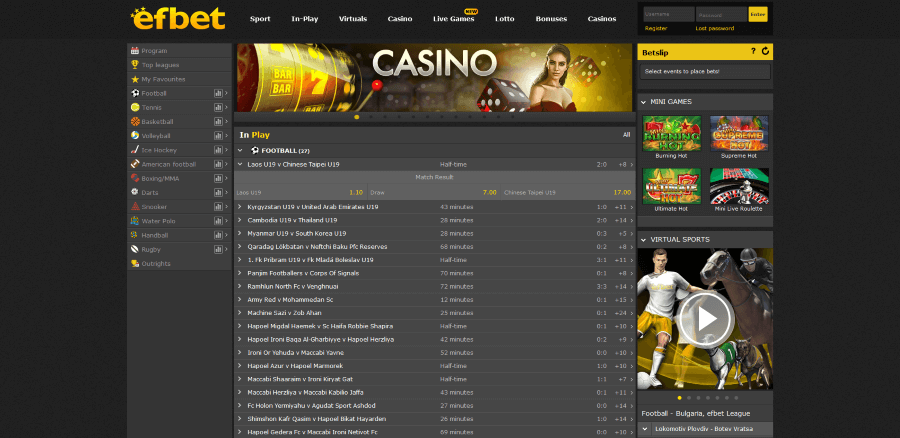
Task: Click the Water Polo icon
Action: tap(135, 221)
